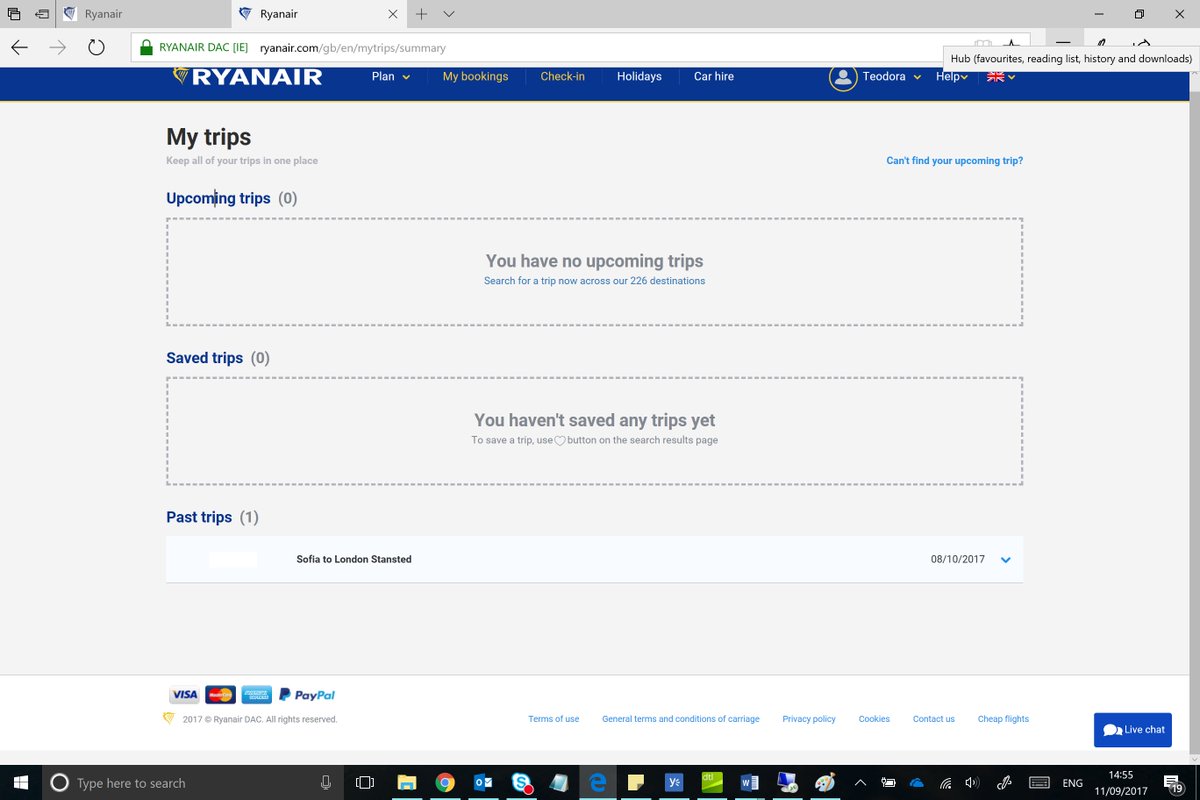Viewport: 1200px width, 800px height.
Task: Click the browser address bar URL
Action: [x=352, y=47]
